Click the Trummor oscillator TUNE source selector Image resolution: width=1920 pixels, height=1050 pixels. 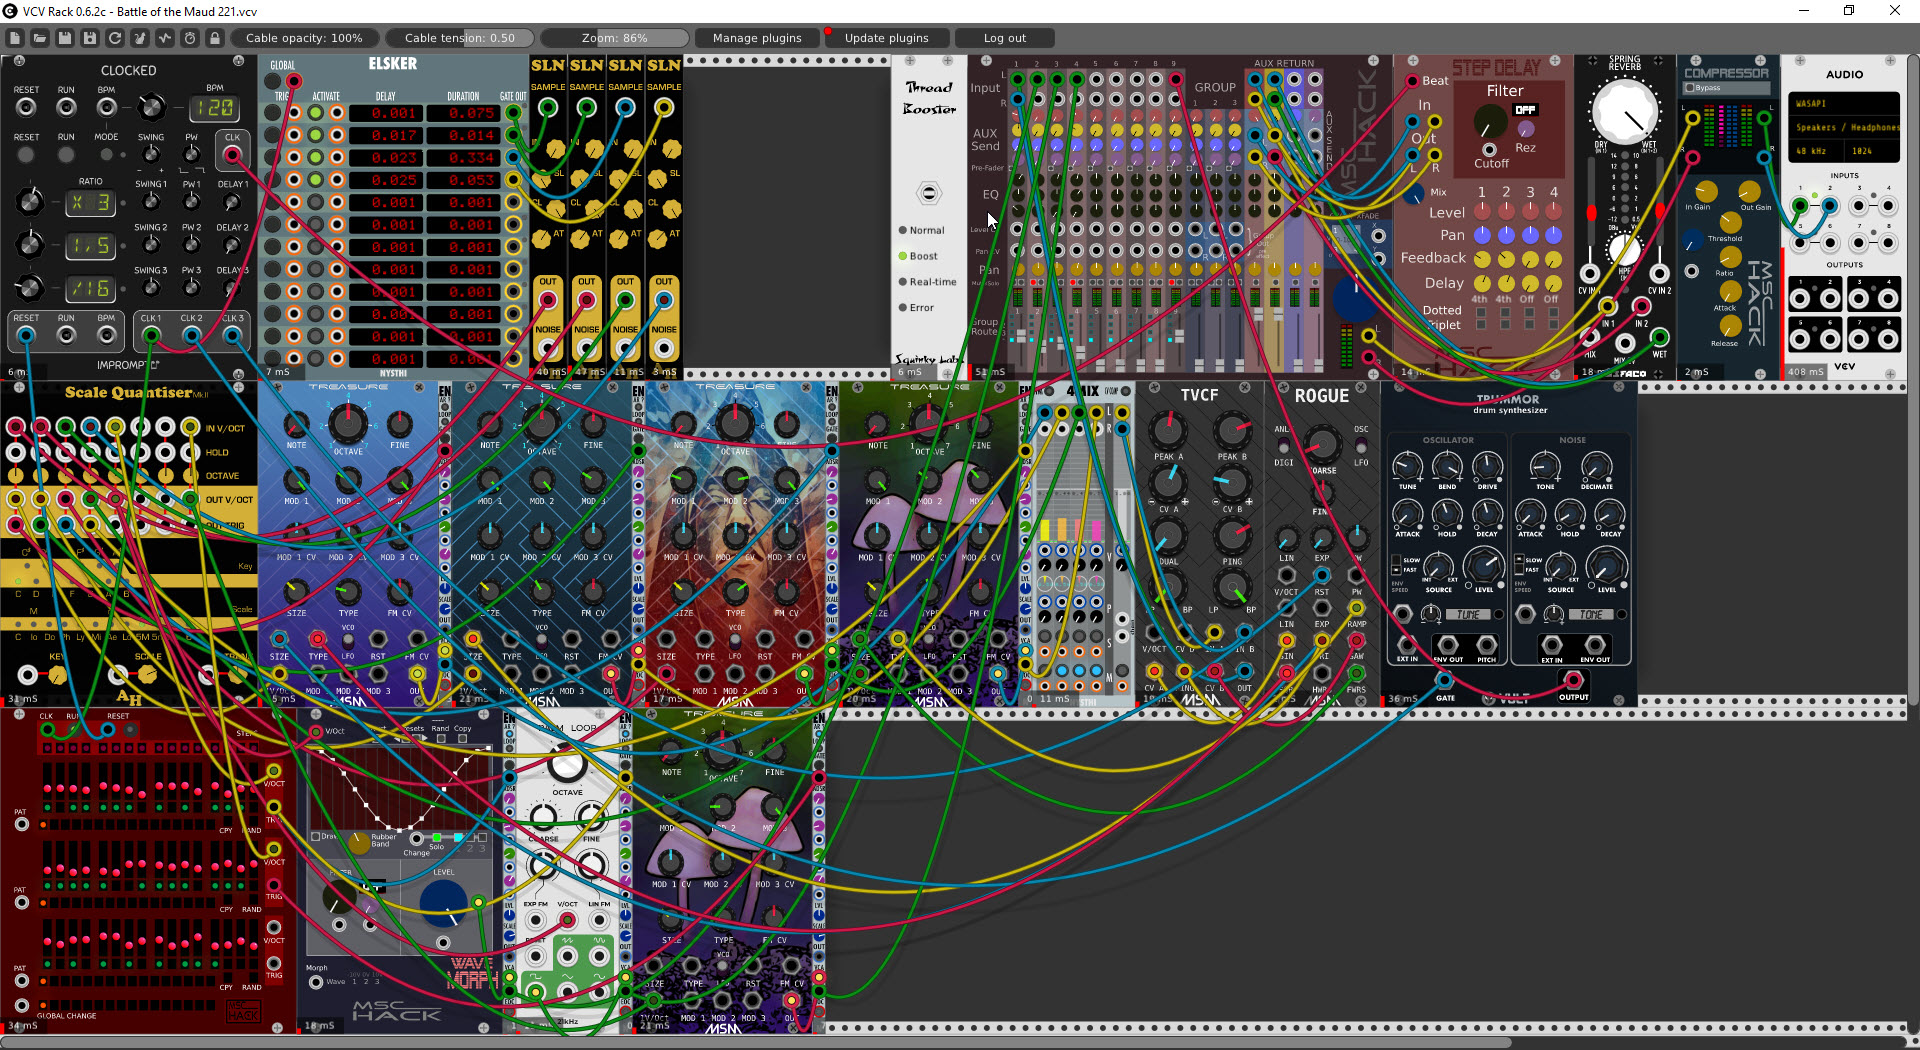1468,615
